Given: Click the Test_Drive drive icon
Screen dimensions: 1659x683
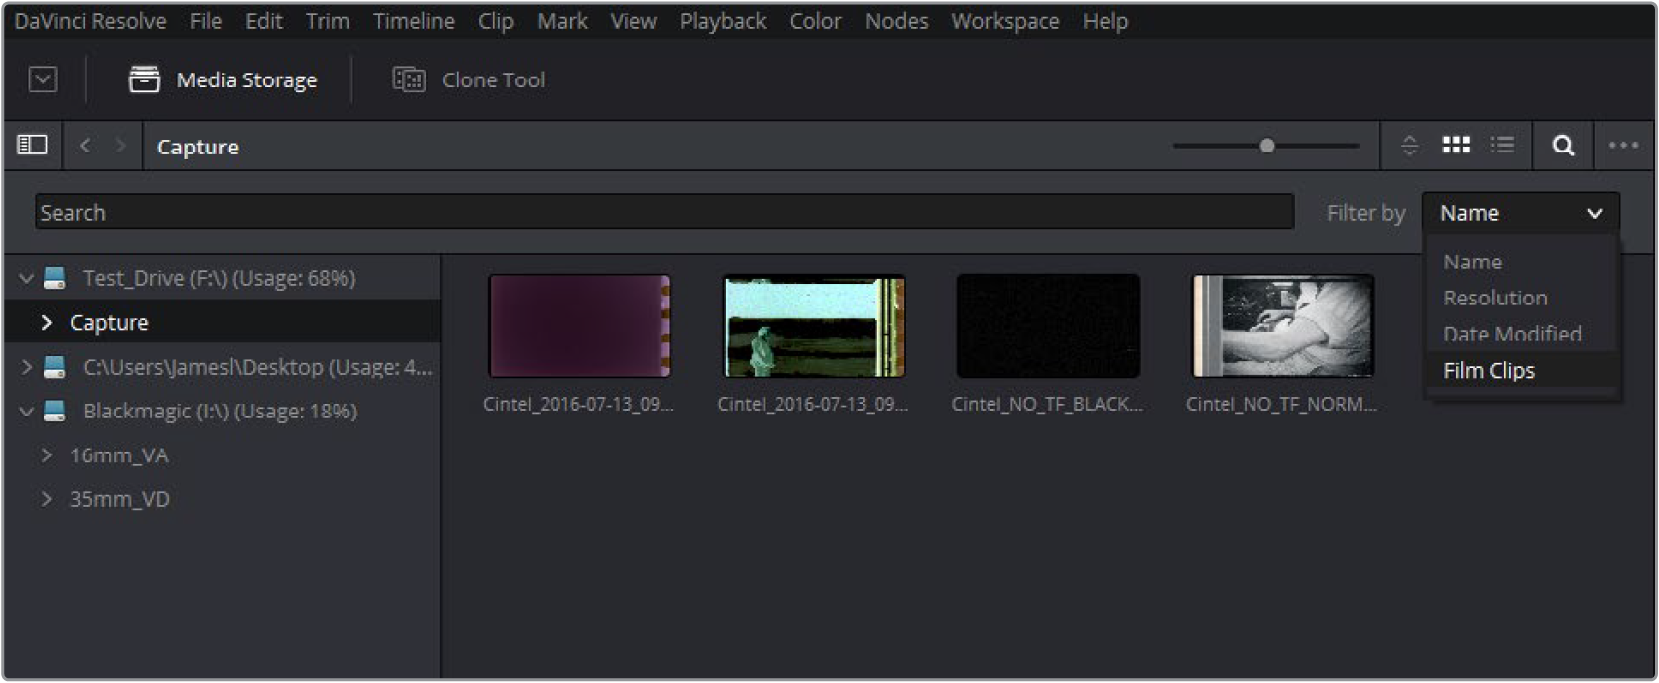Looking at the screenshot, I should pyautogui.click(x=55, y=278).
